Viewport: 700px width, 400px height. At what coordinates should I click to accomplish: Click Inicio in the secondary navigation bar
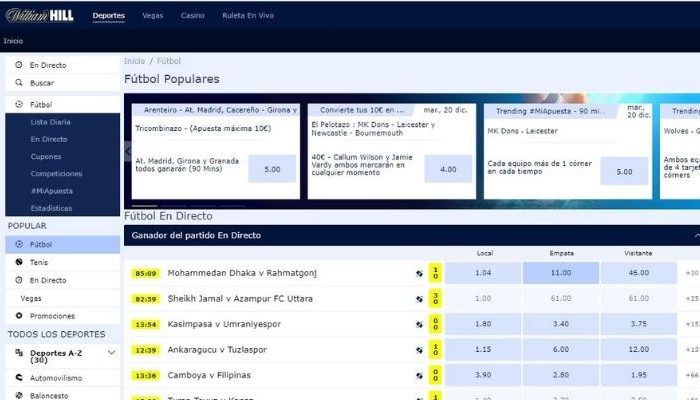(x=13, y=41)
